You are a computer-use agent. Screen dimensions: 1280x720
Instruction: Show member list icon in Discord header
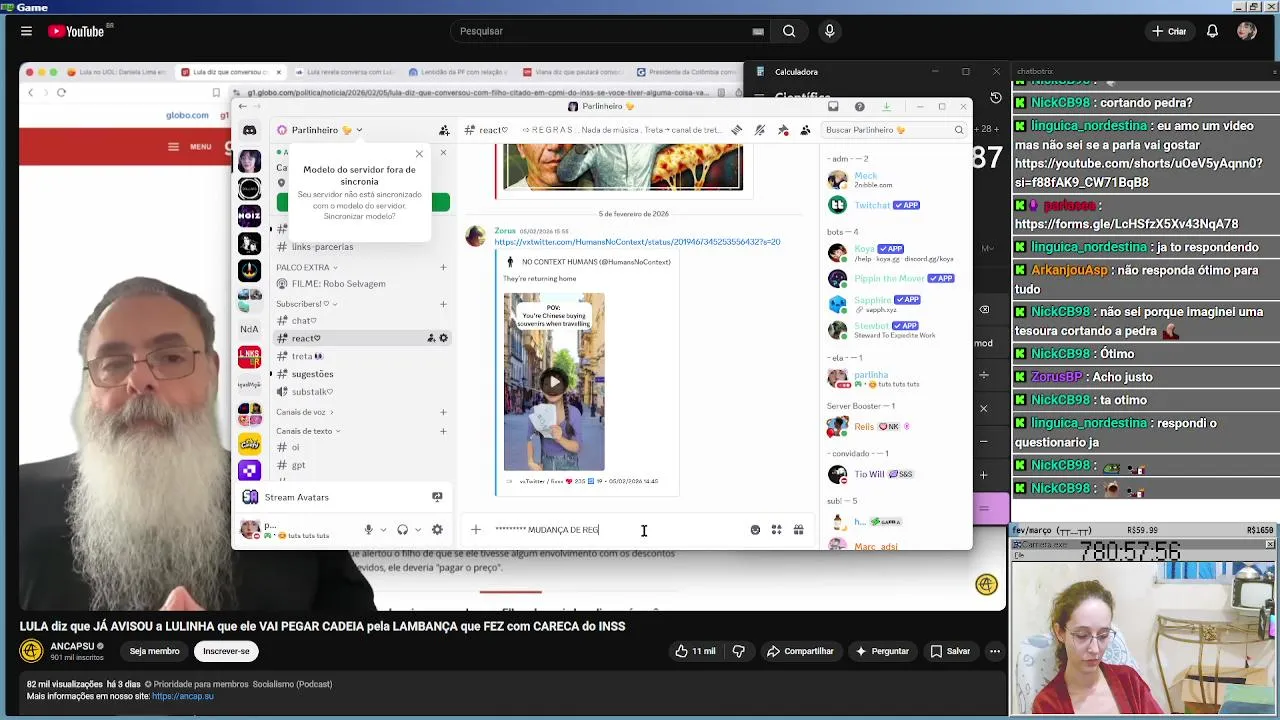point(805,130)
